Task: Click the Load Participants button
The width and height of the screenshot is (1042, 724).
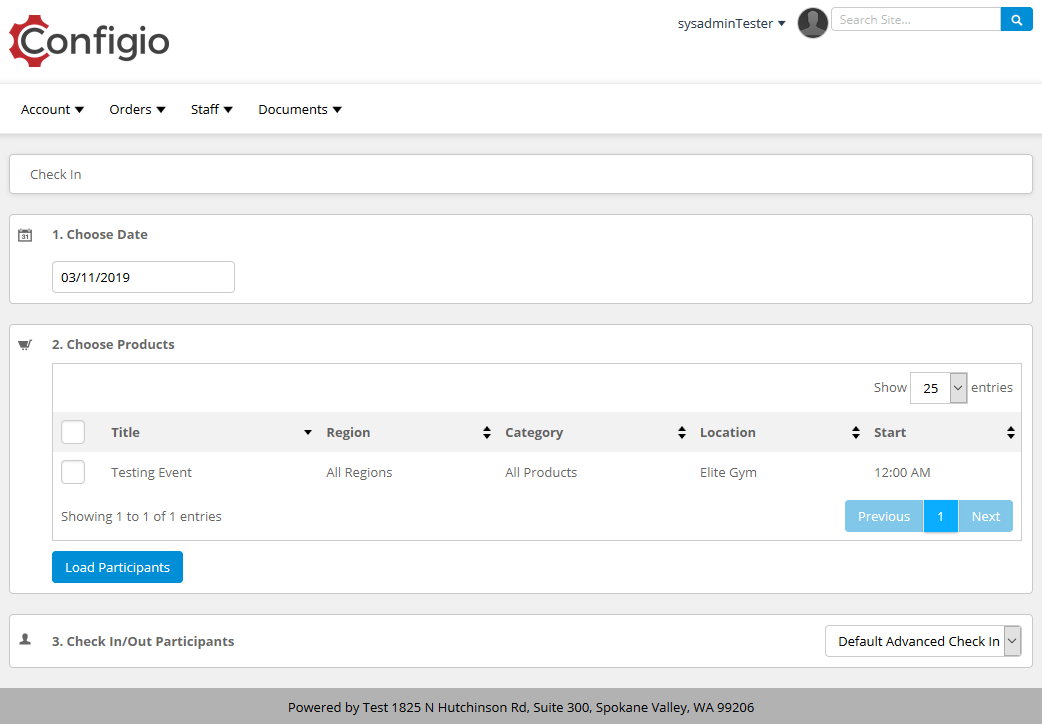Action: (x=118, y=567)
